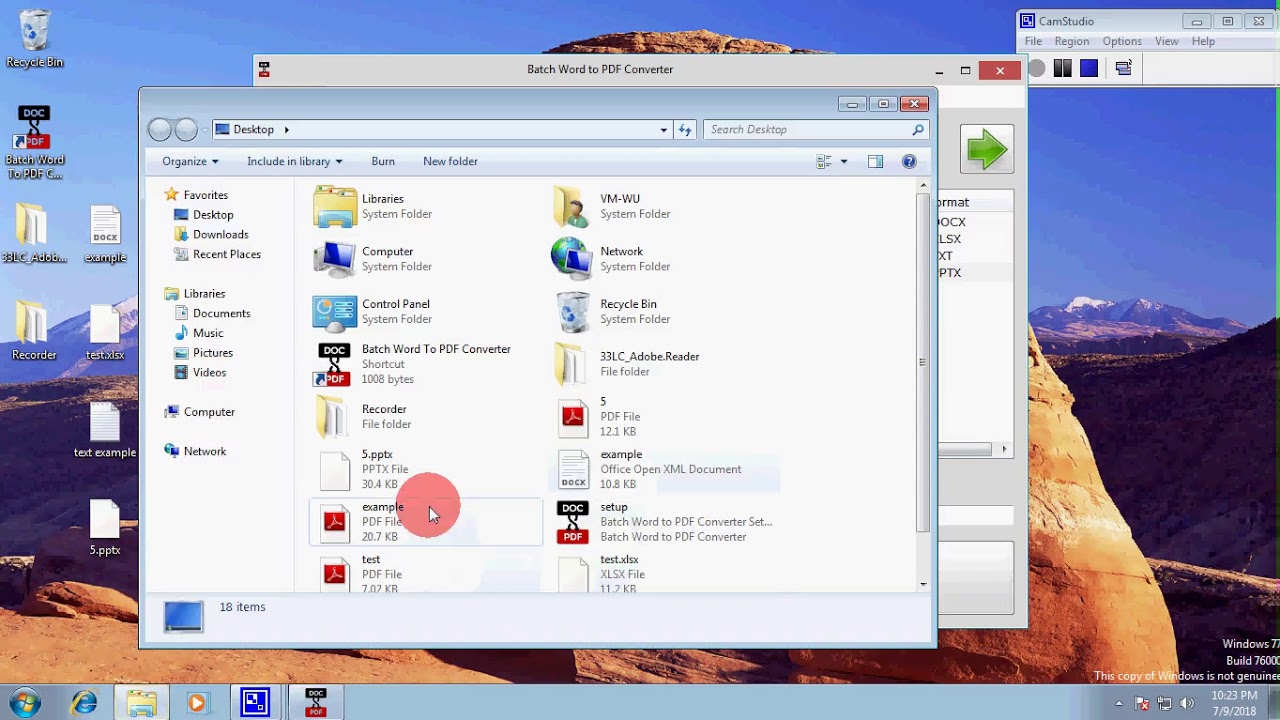This screenshot has height=720, width=1280.
Task: Open CamStudio File menu
Action: [1033, 41]
